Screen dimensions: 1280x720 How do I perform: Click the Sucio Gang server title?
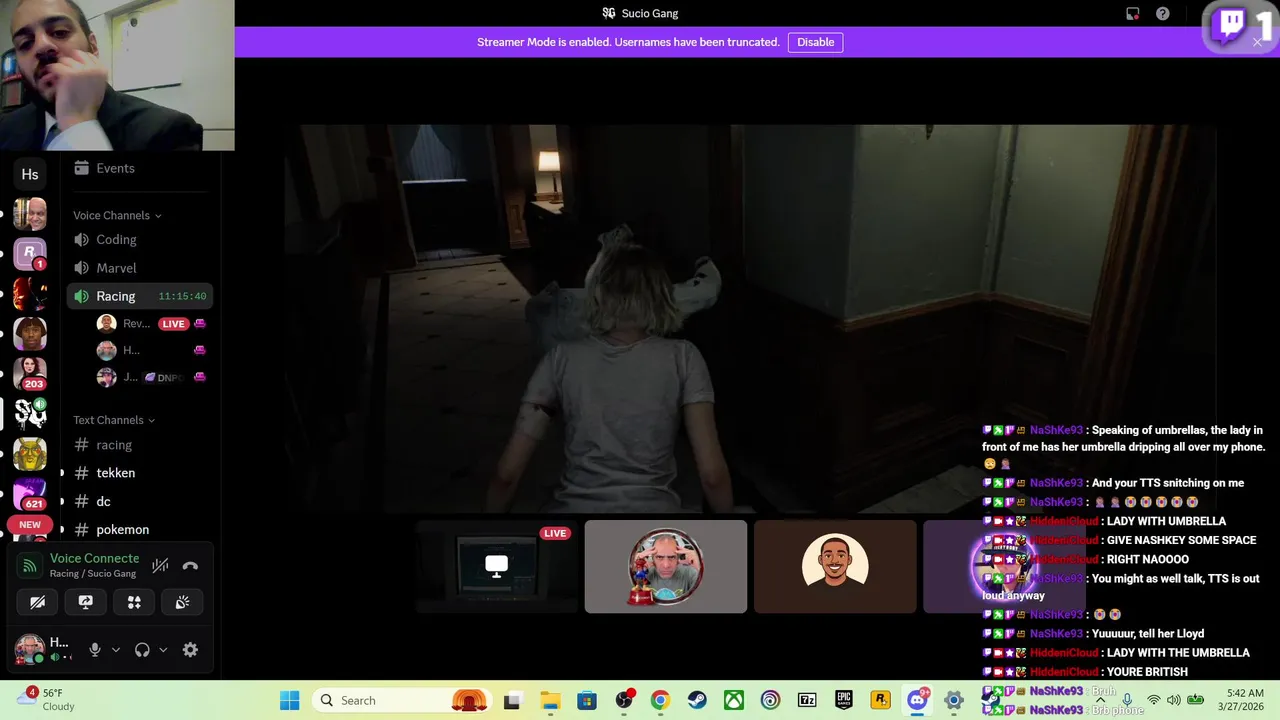click(x=640, y=14)
